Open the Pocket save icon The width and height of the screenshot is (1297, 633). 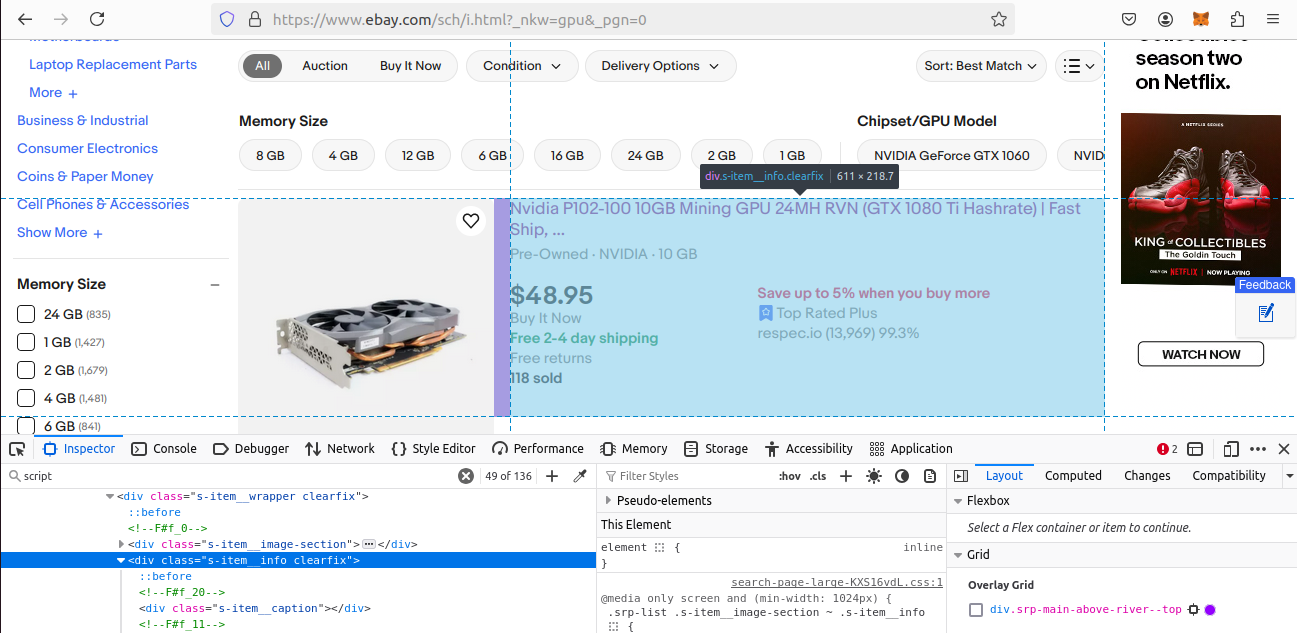pos(1128,19)
